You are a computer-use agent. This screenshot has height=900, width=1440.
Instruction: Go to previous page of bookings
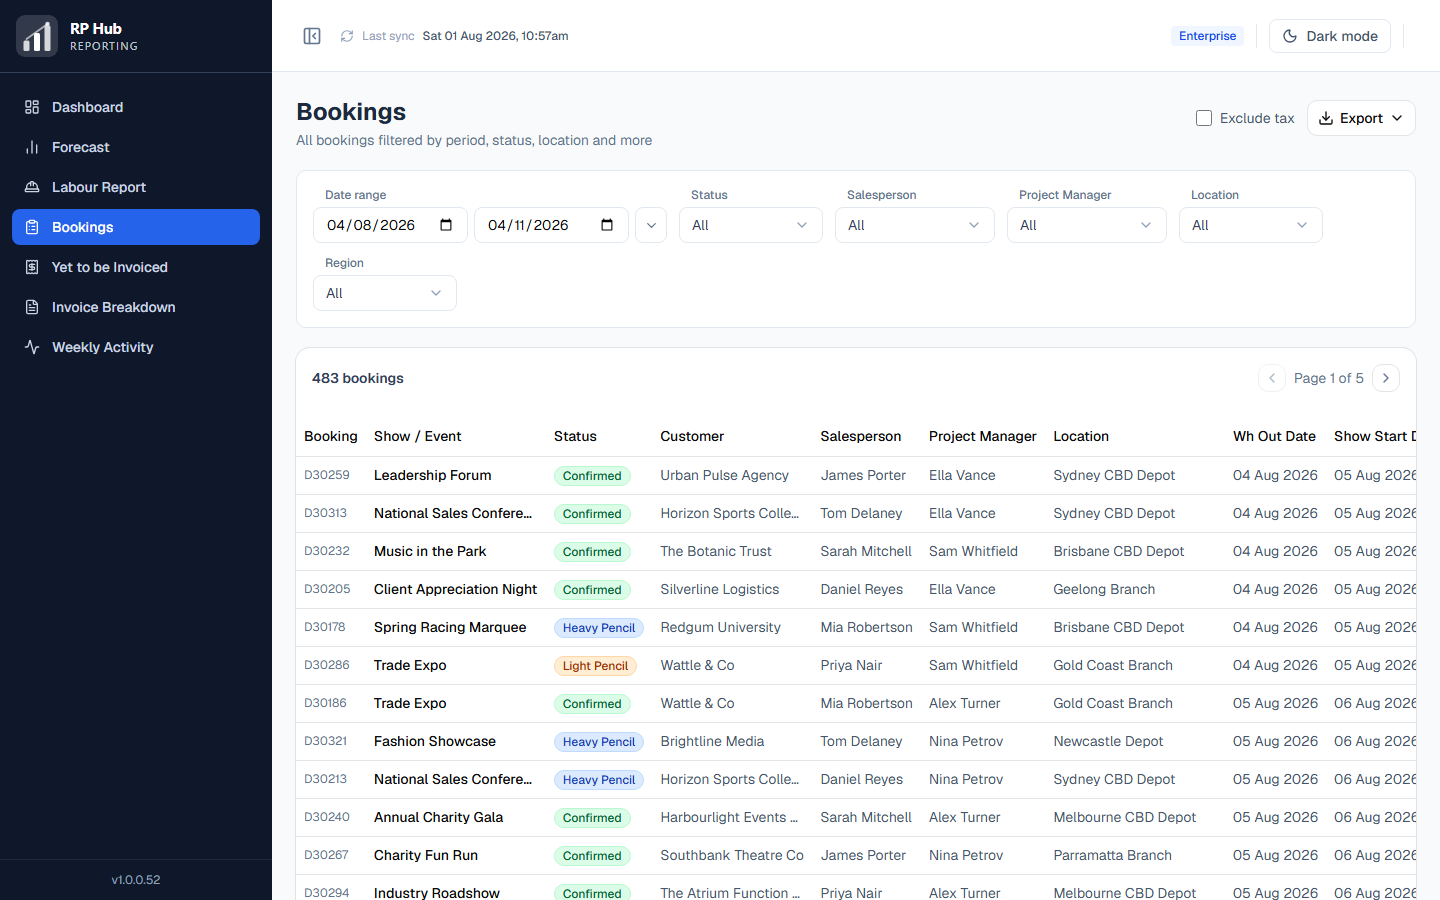click(x=1272, y=378)
